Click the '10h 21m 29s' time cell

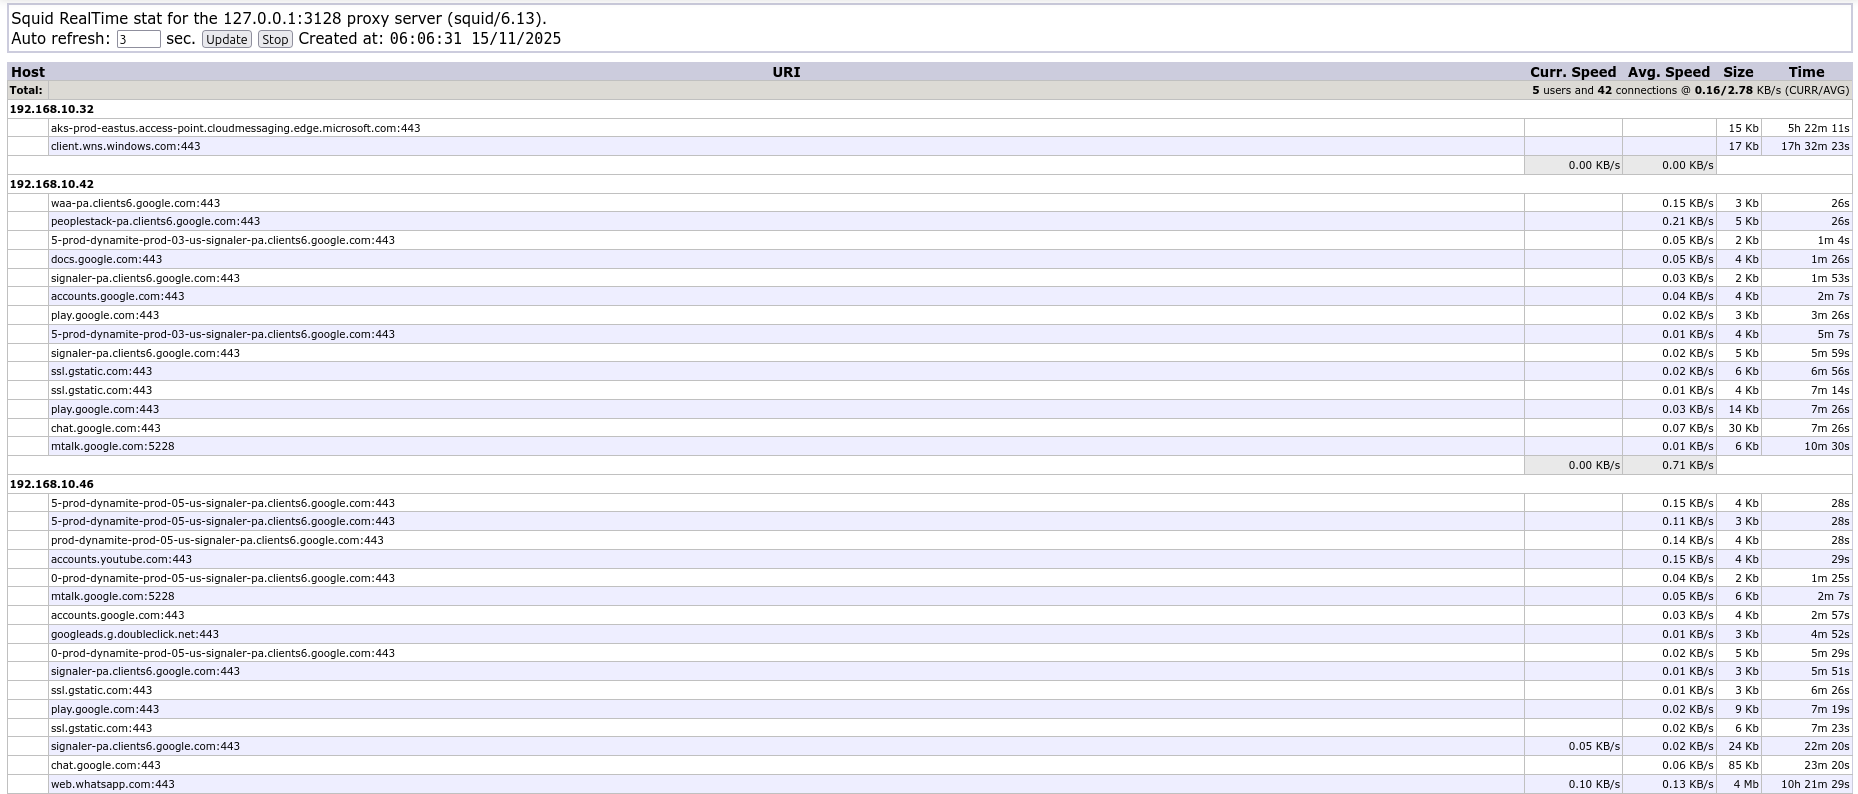[1806, 784]
